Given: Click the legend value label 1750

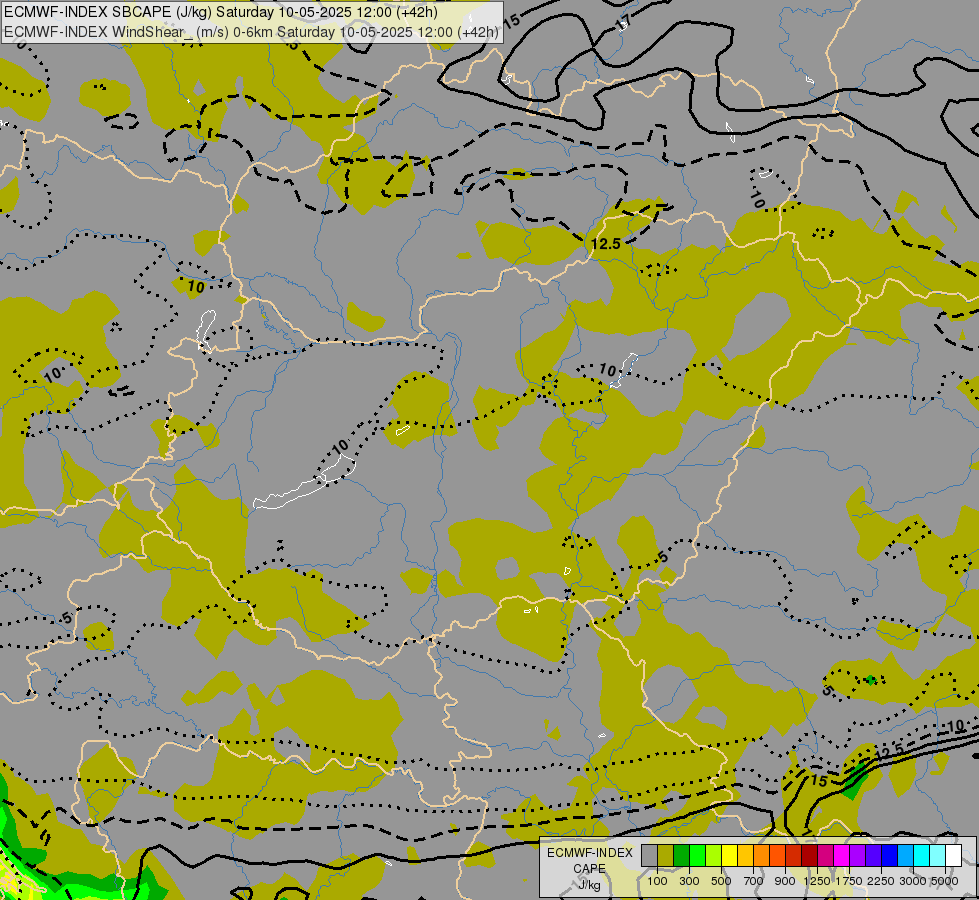Looking at the screenshot, I should [849, 881].
